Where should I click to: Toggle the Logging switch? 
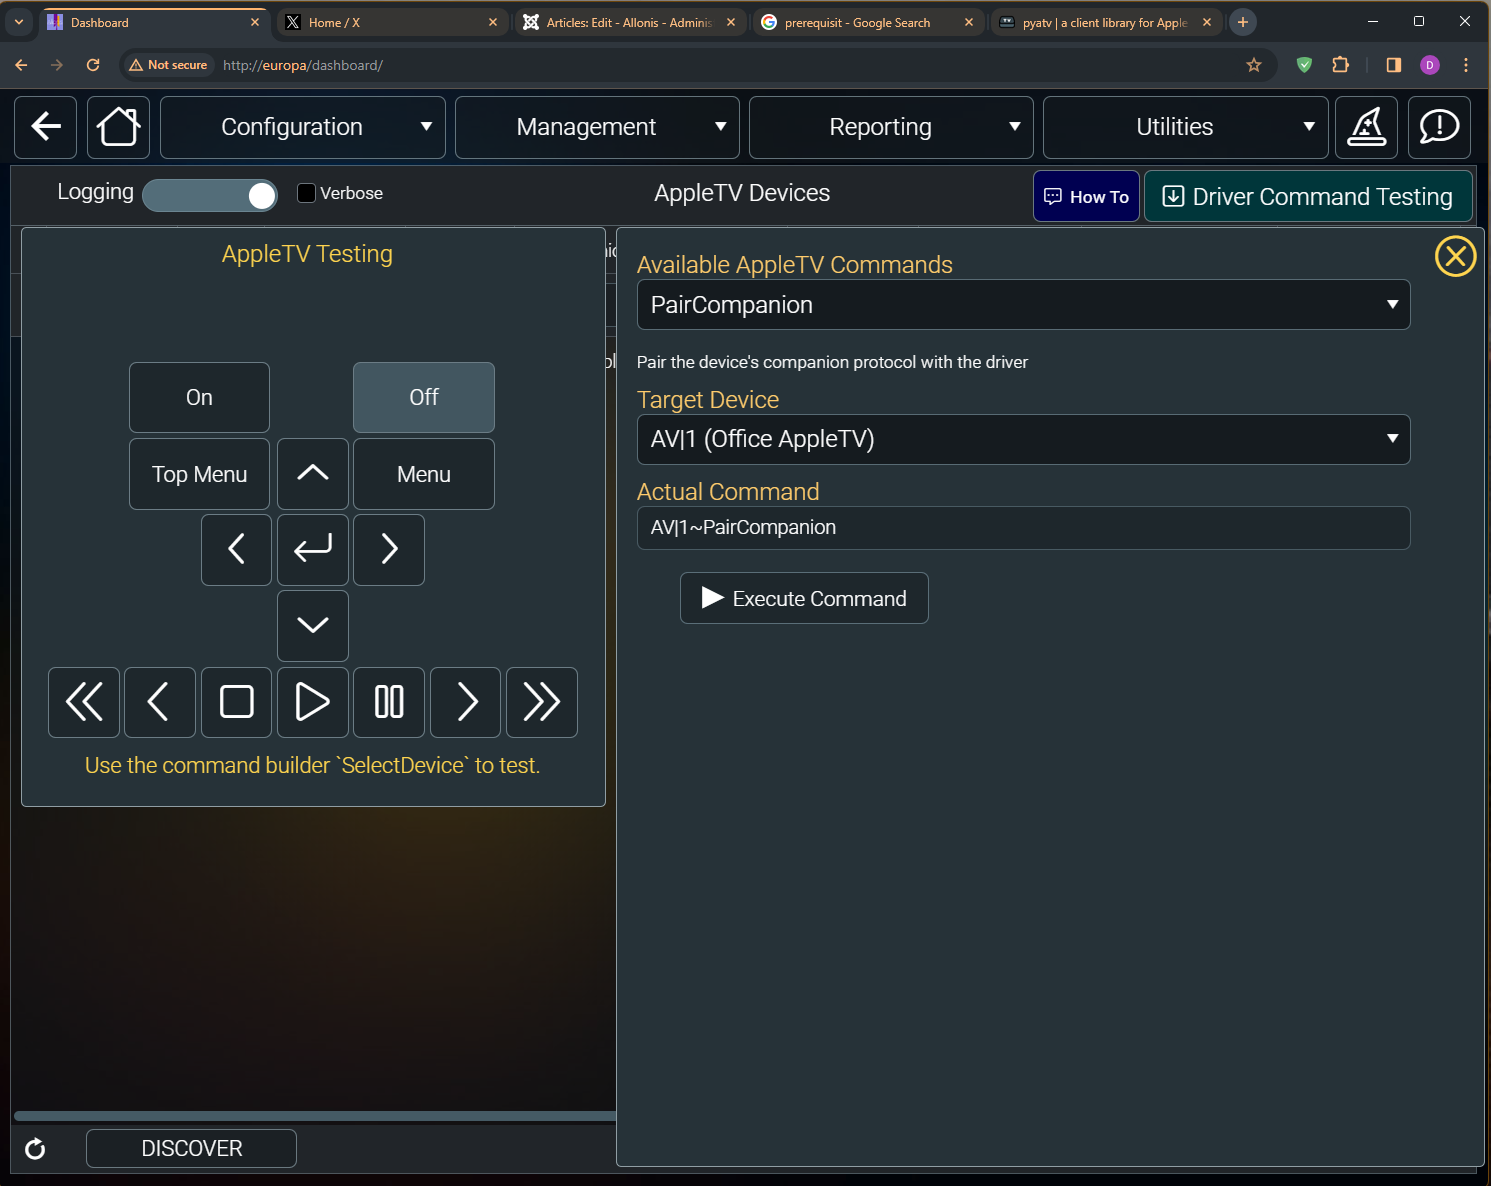[210, 195]
